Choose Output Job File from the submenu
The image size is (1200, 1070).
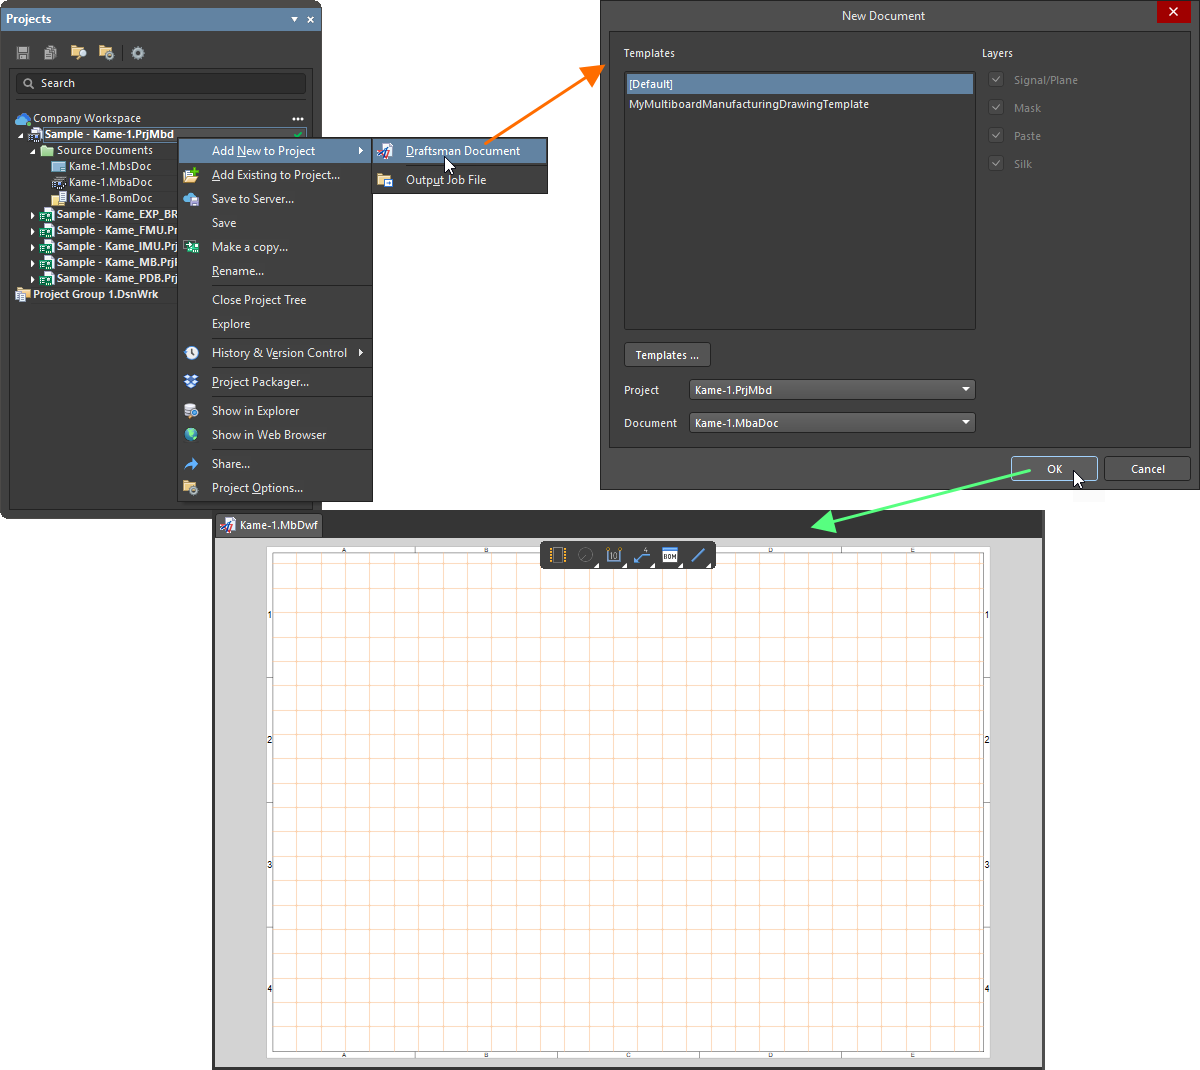point(444,180)
